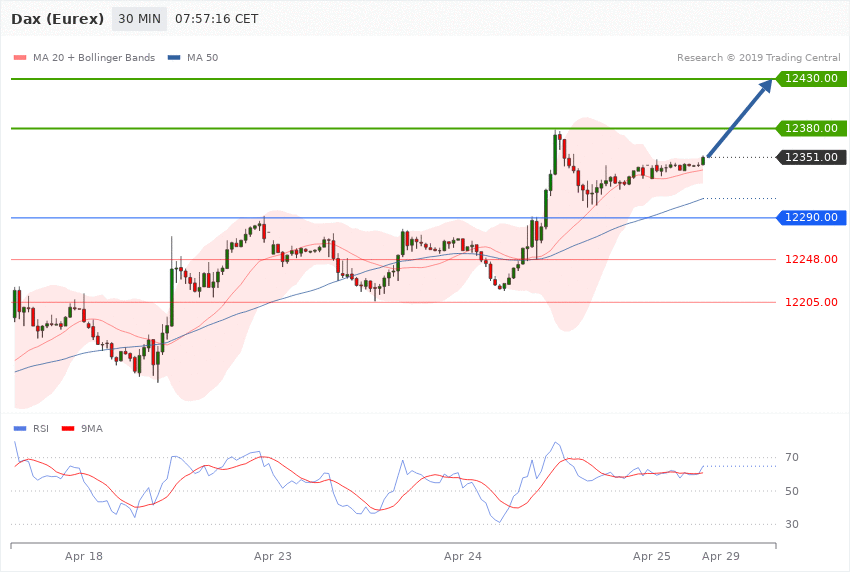Viewport: 850px width, 576px height.
Task: Click the 07:57:16 CET timestamp
Action: [216, 19]
